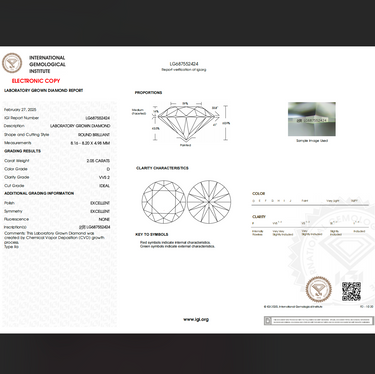Click the 'Fluorescence' label

pos(16,219)
